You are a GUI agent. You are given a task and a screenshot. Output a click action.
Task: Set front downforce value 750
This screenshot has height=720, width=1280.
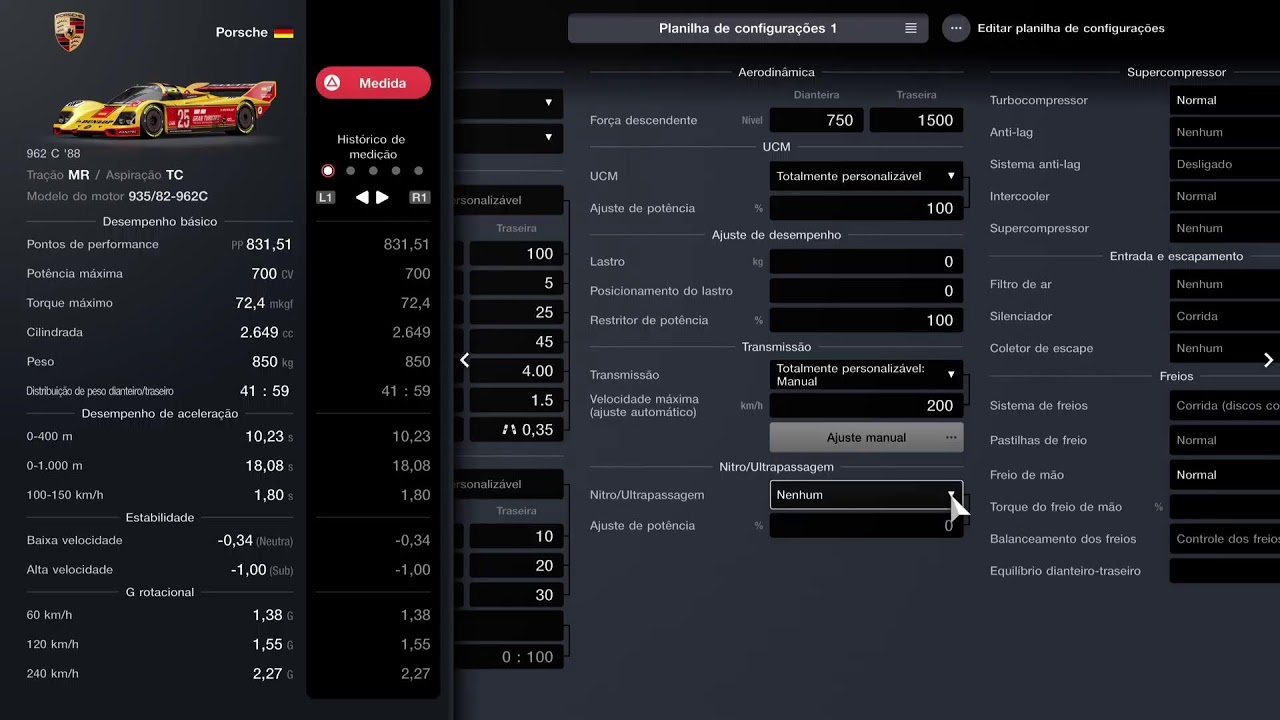815,120
